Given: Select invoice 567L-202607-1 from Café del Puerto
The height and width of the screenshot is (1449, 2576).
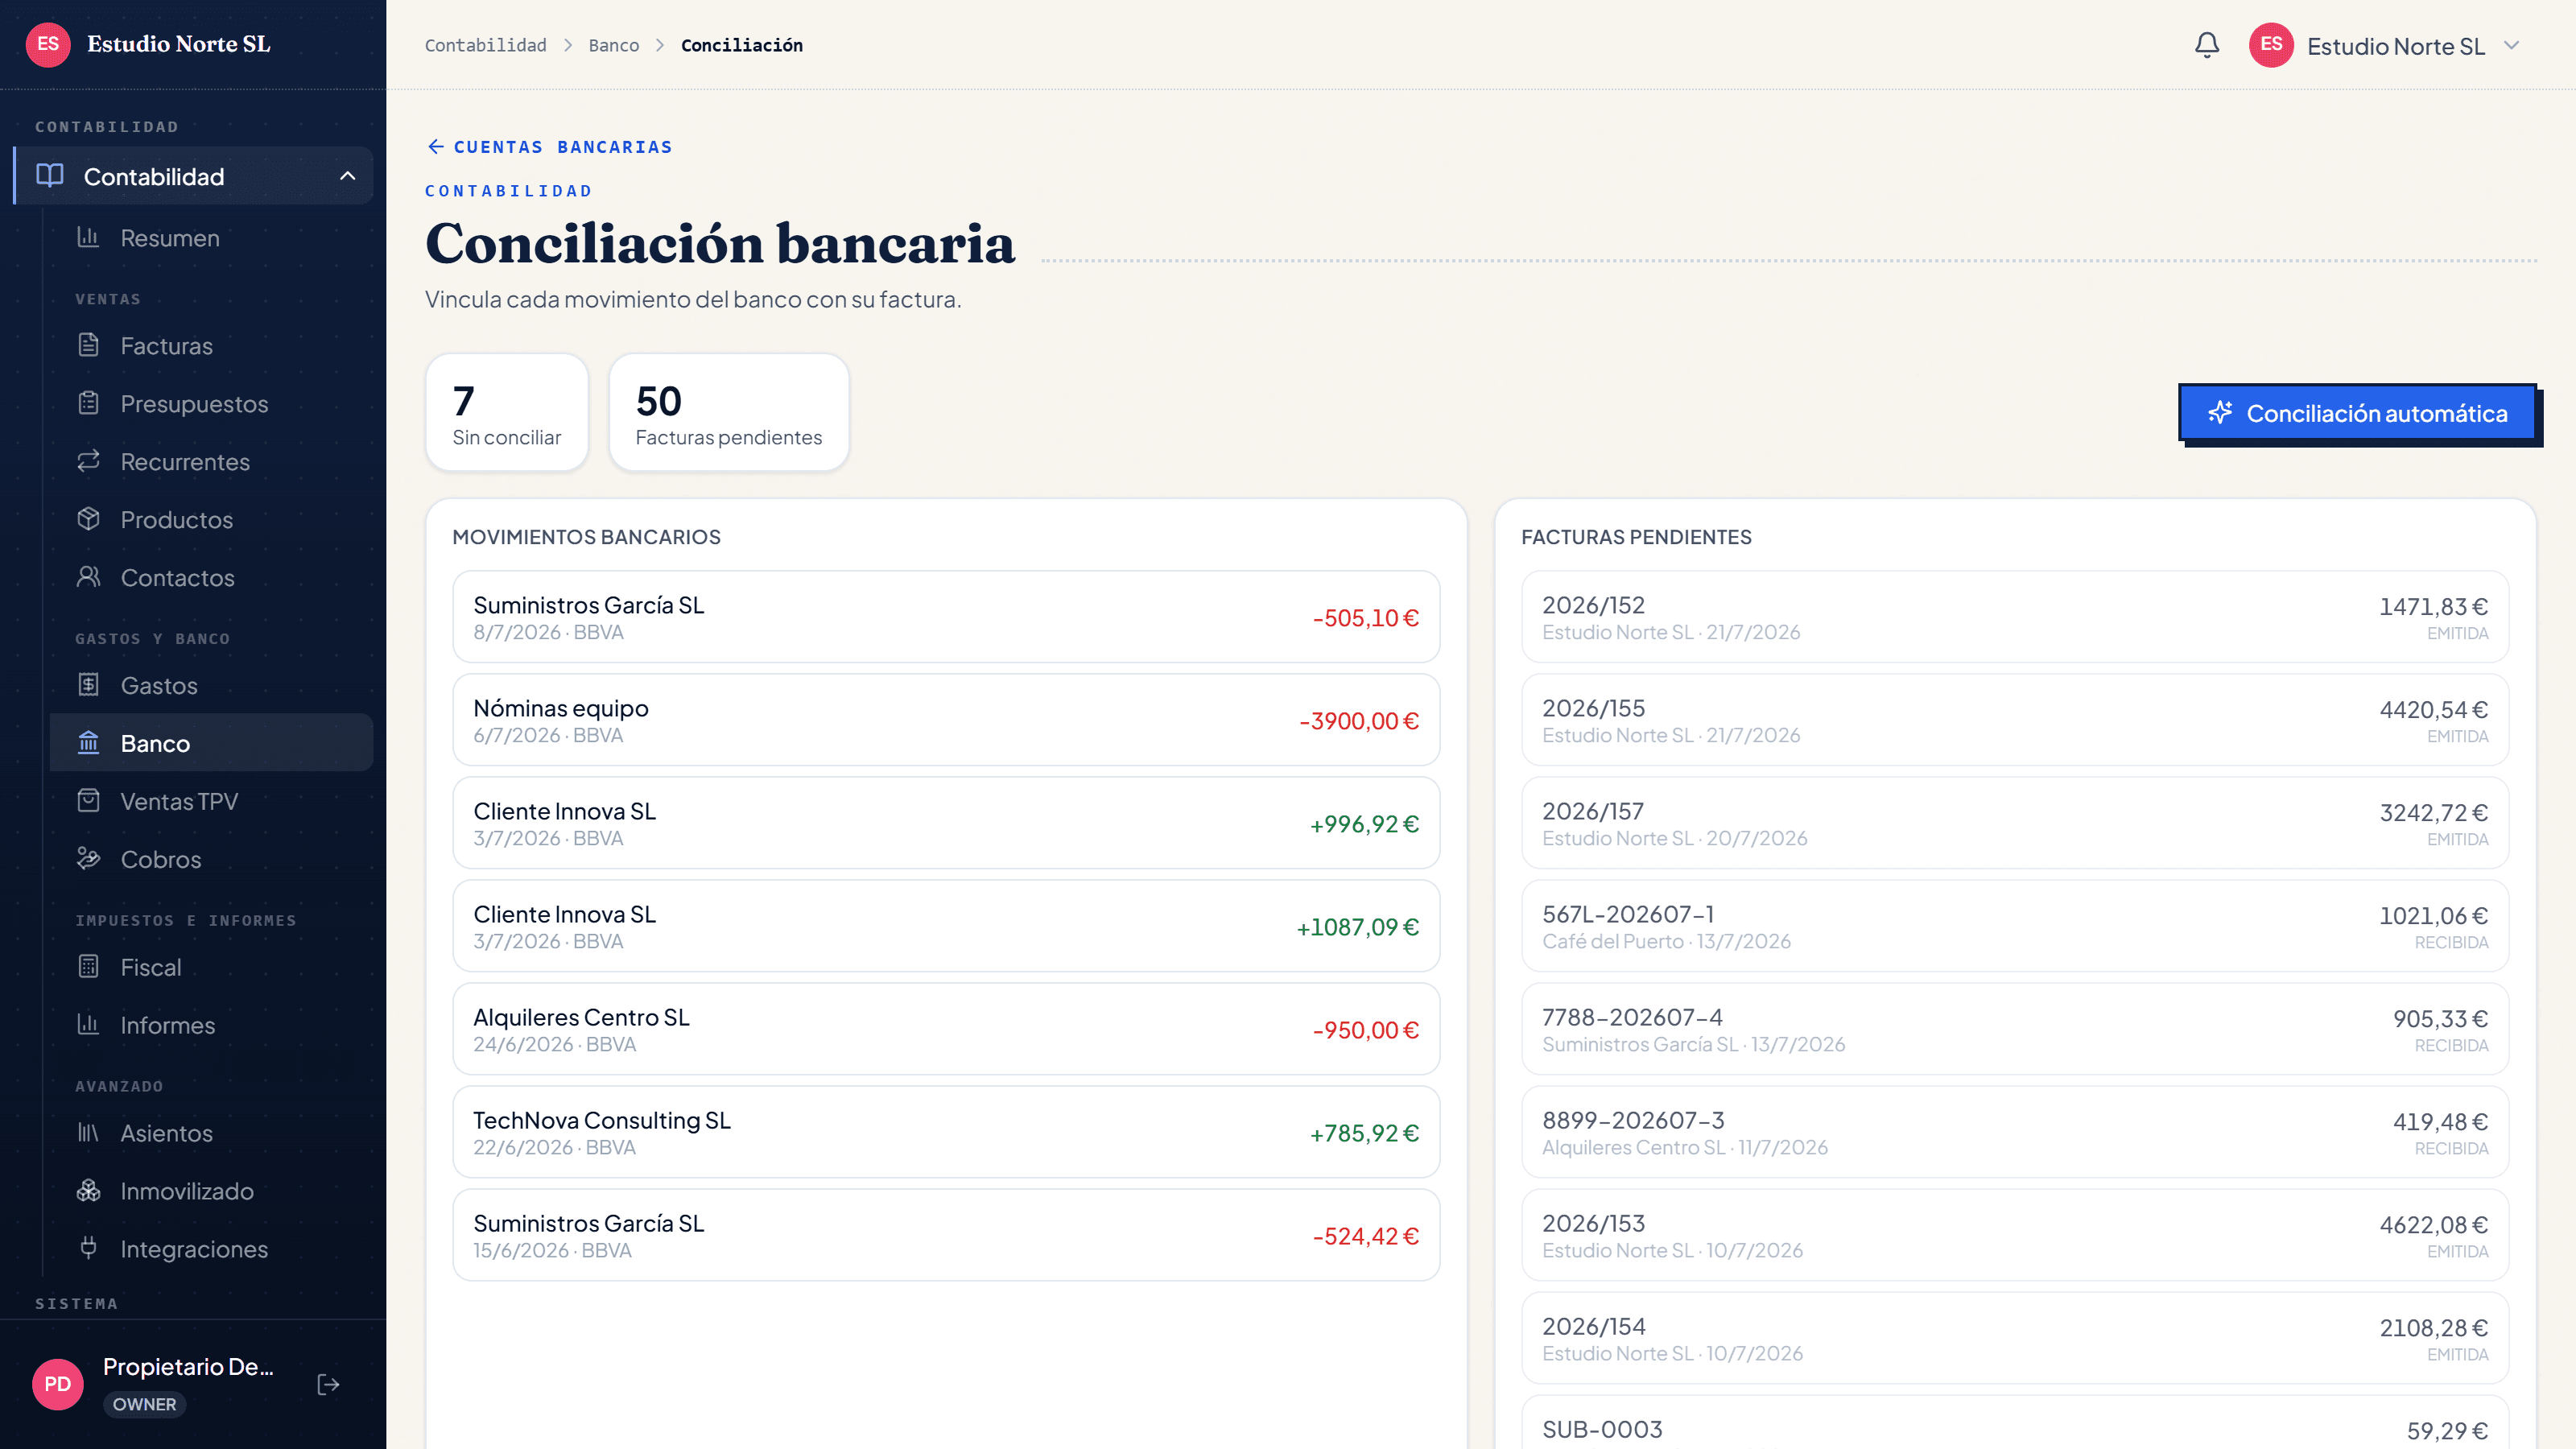Looking at the screenshot, I should (2015, 926).
